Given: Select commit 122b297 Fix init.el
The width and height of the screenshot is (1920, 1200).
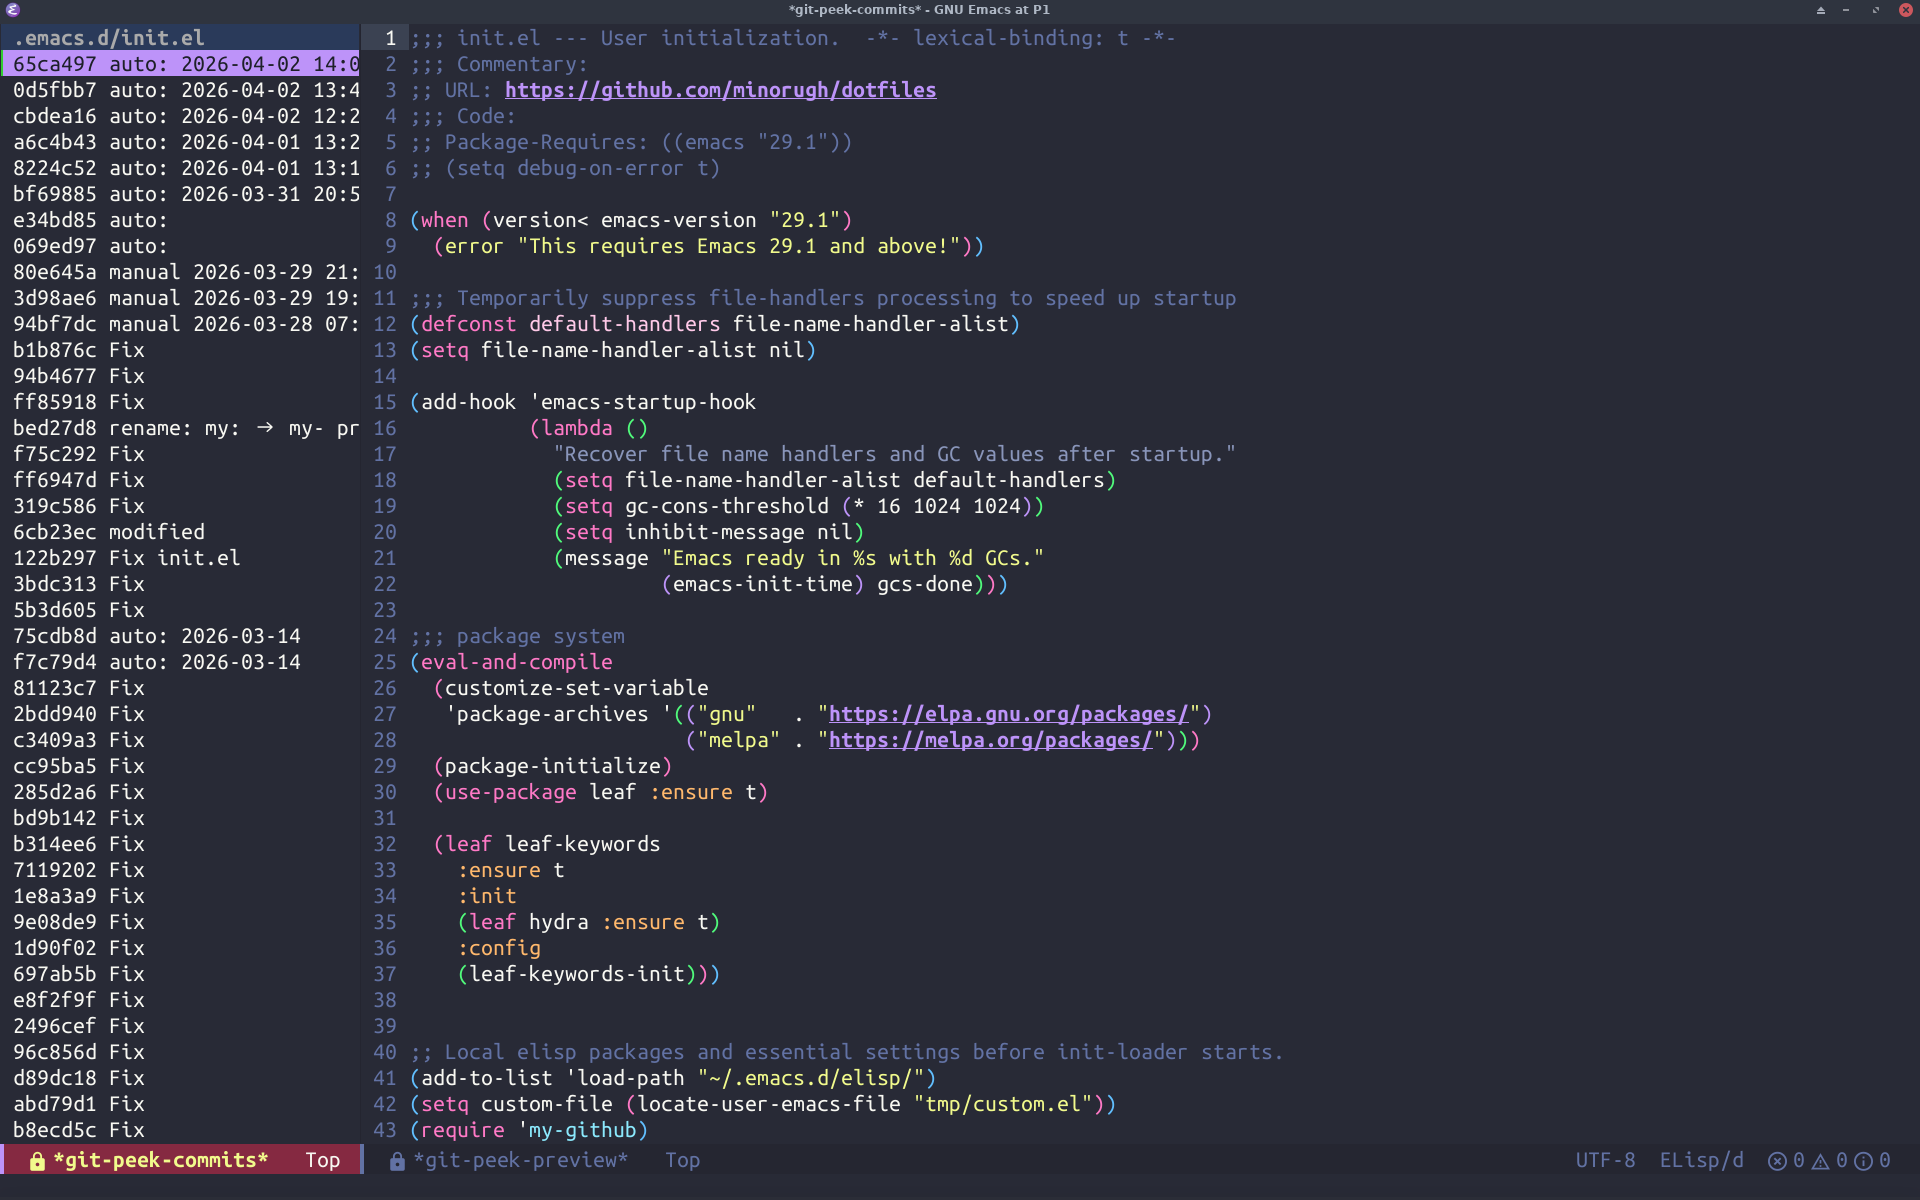Looking at the screenshot, I should point(126,558).
